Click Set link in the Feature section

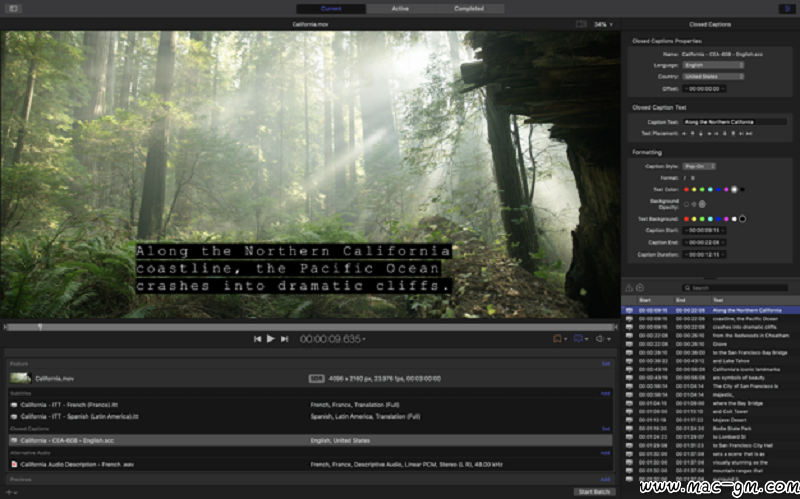[606, 364]
